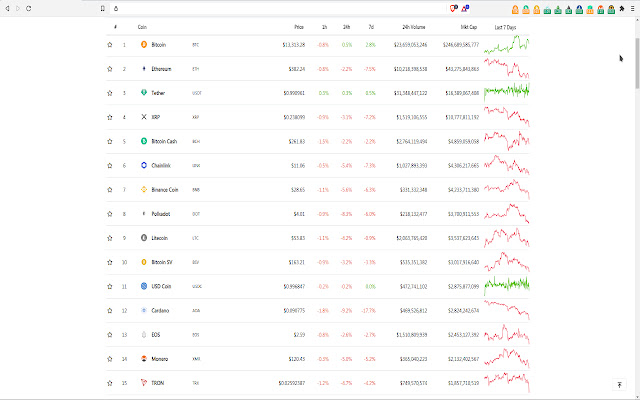Sort by the 7d change column header

[x=371, y=27]
